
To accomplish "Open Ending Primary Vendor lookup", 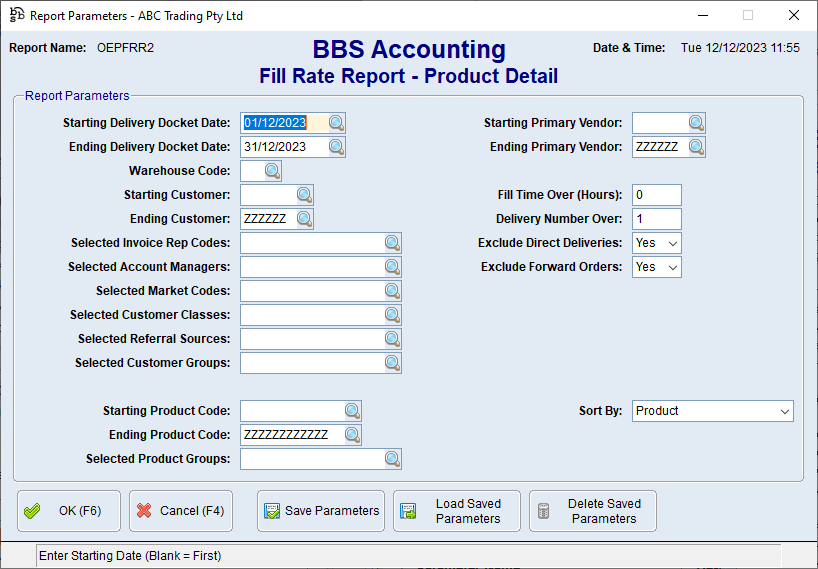I will point(696,147).
